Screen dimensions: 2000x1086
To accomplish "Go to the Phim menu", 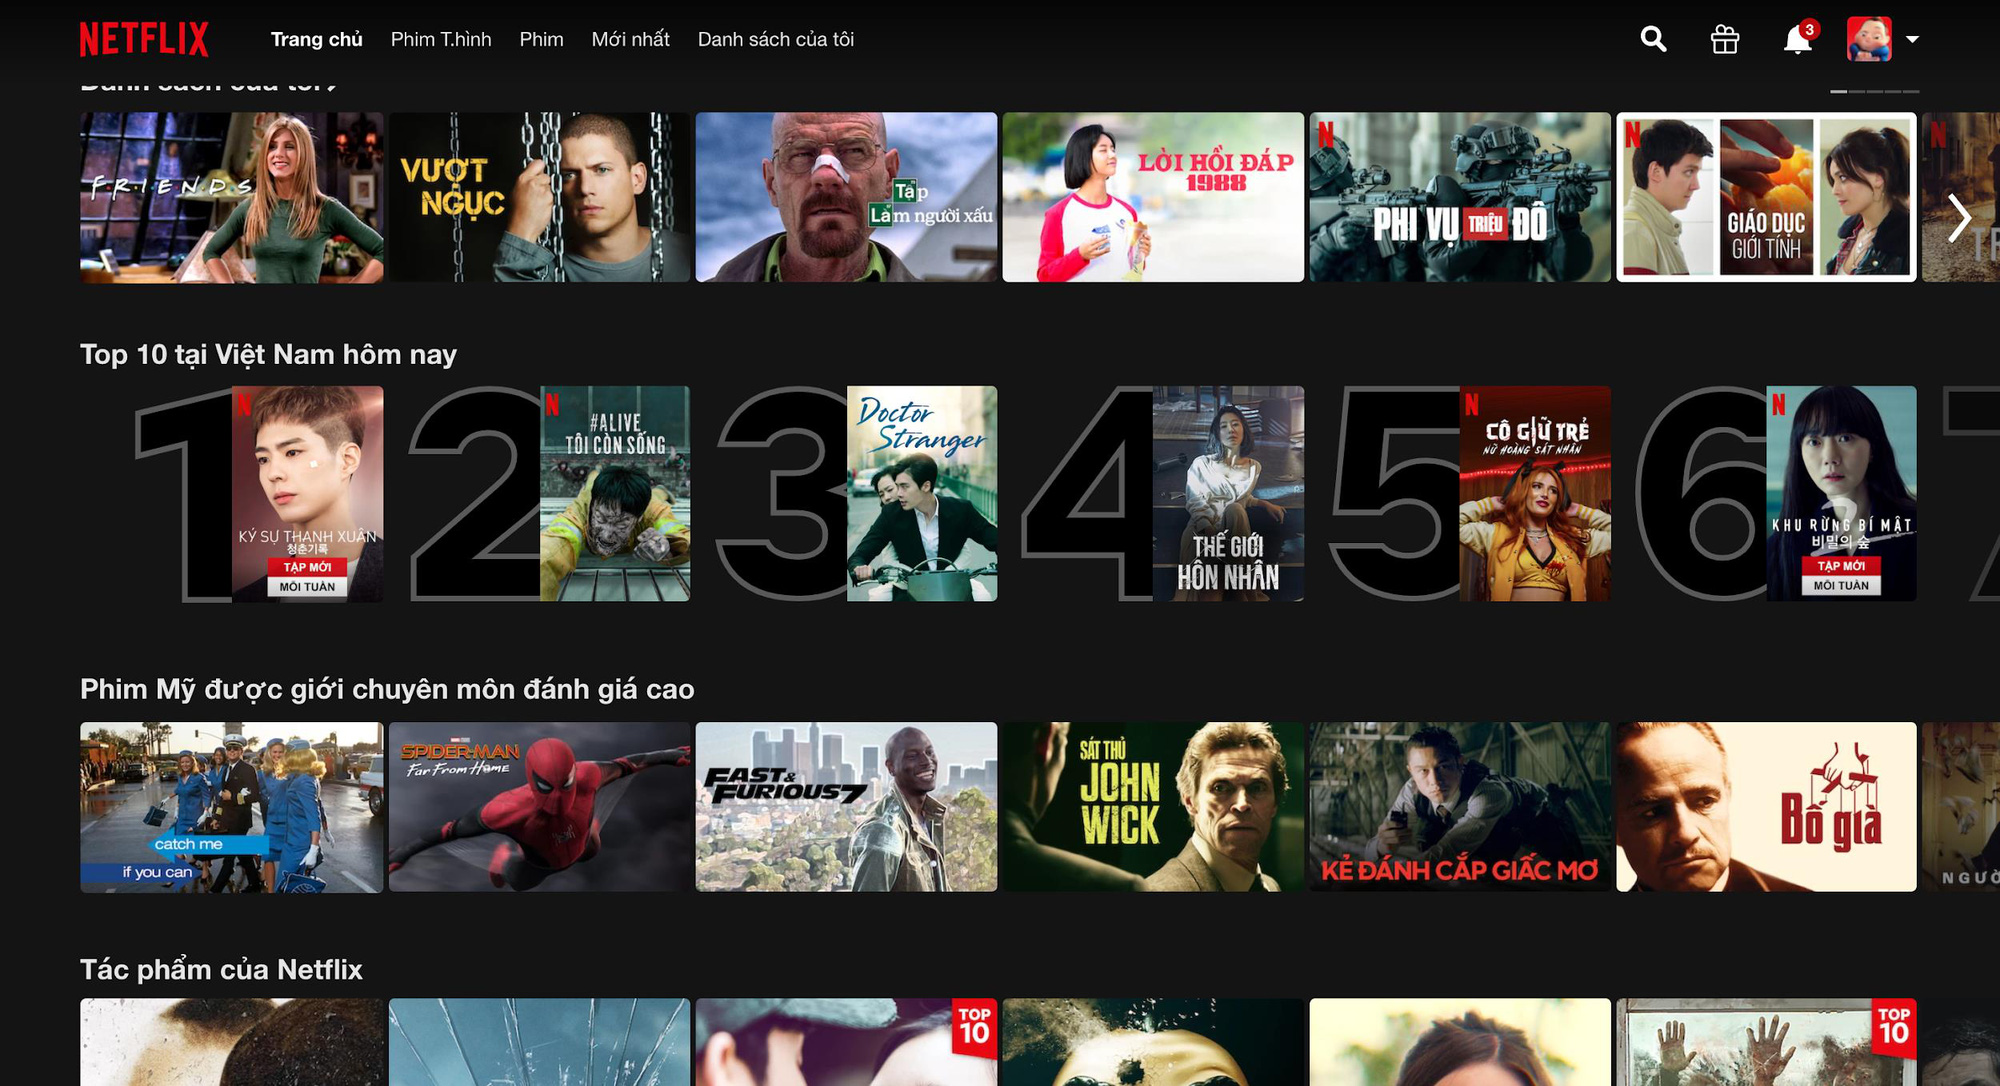I will 541,39.
